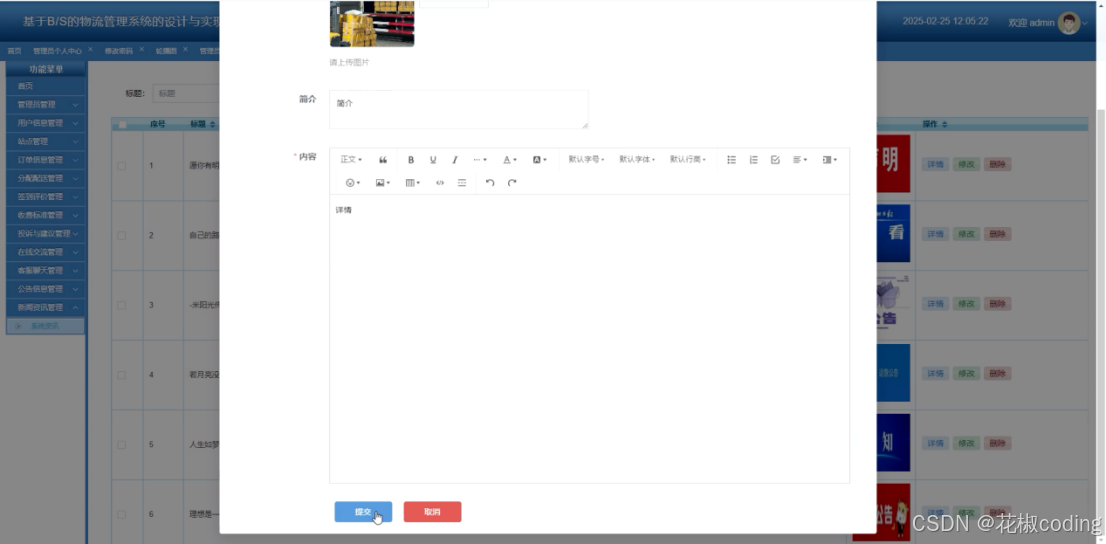Screen dimensions: 1106x544
Task: Select the checkbox for row 1
Action: (x=121, y=166)
